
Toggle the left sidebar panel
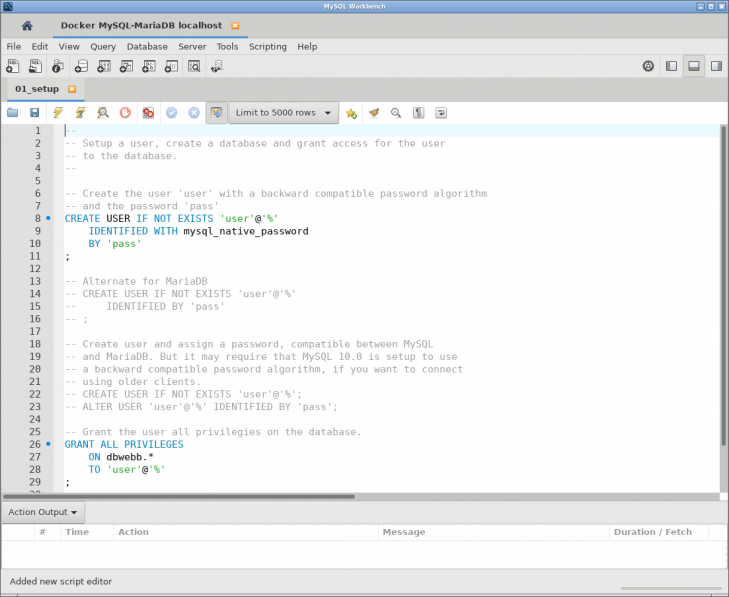pyautogui.click(x=671, y=66)
